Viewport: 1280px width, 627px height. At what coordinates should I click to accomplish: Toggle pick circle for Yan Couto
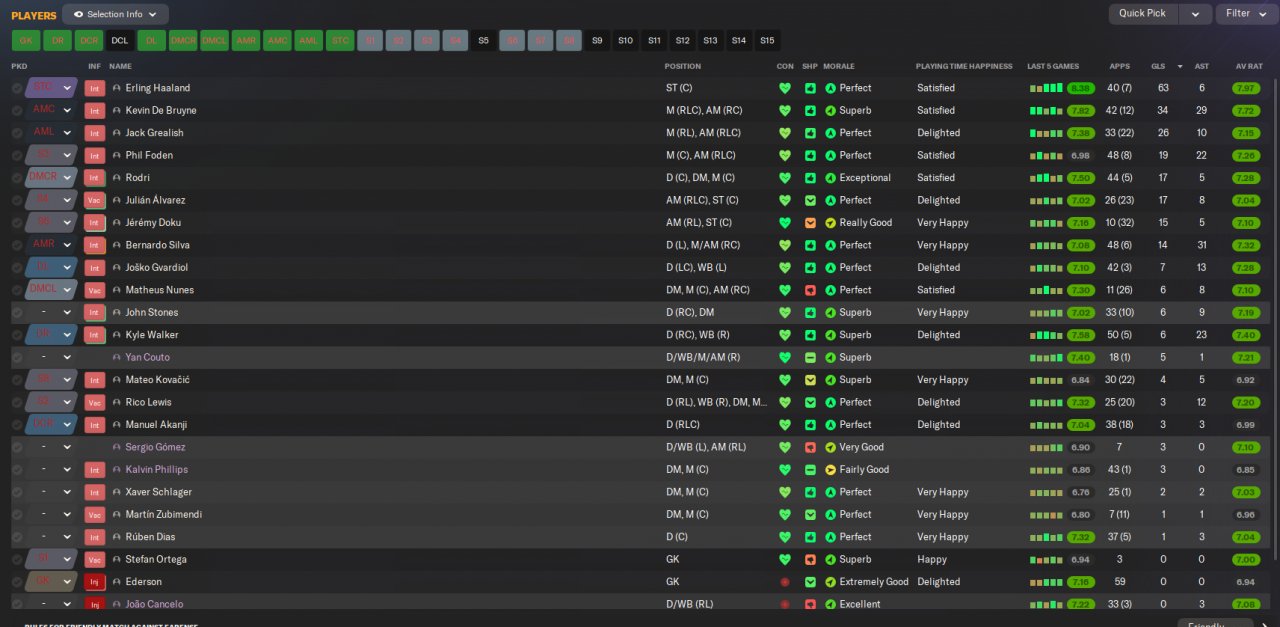[17, 357]
